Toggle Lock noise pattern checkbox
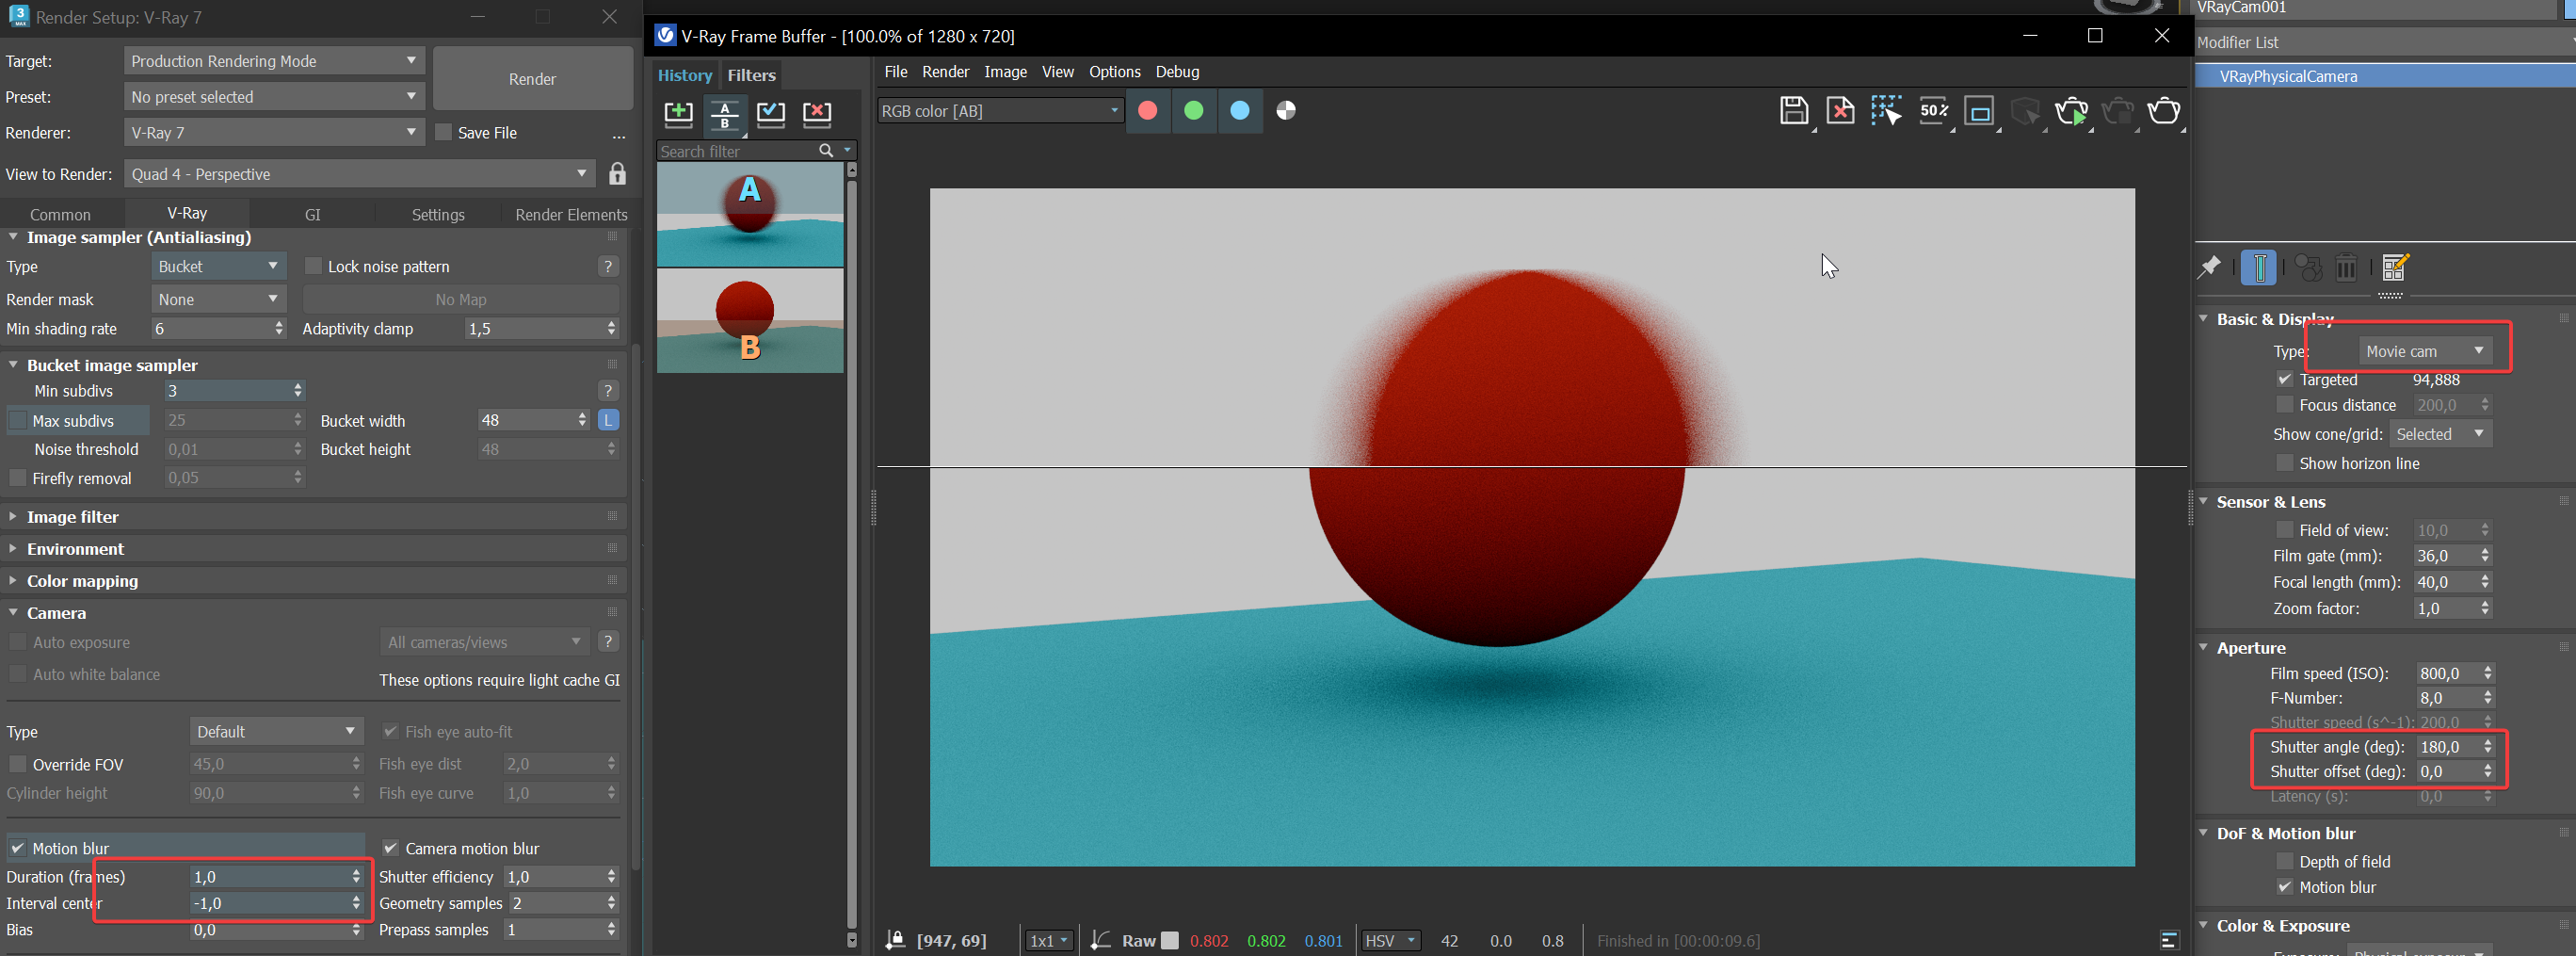 [313, 266]
